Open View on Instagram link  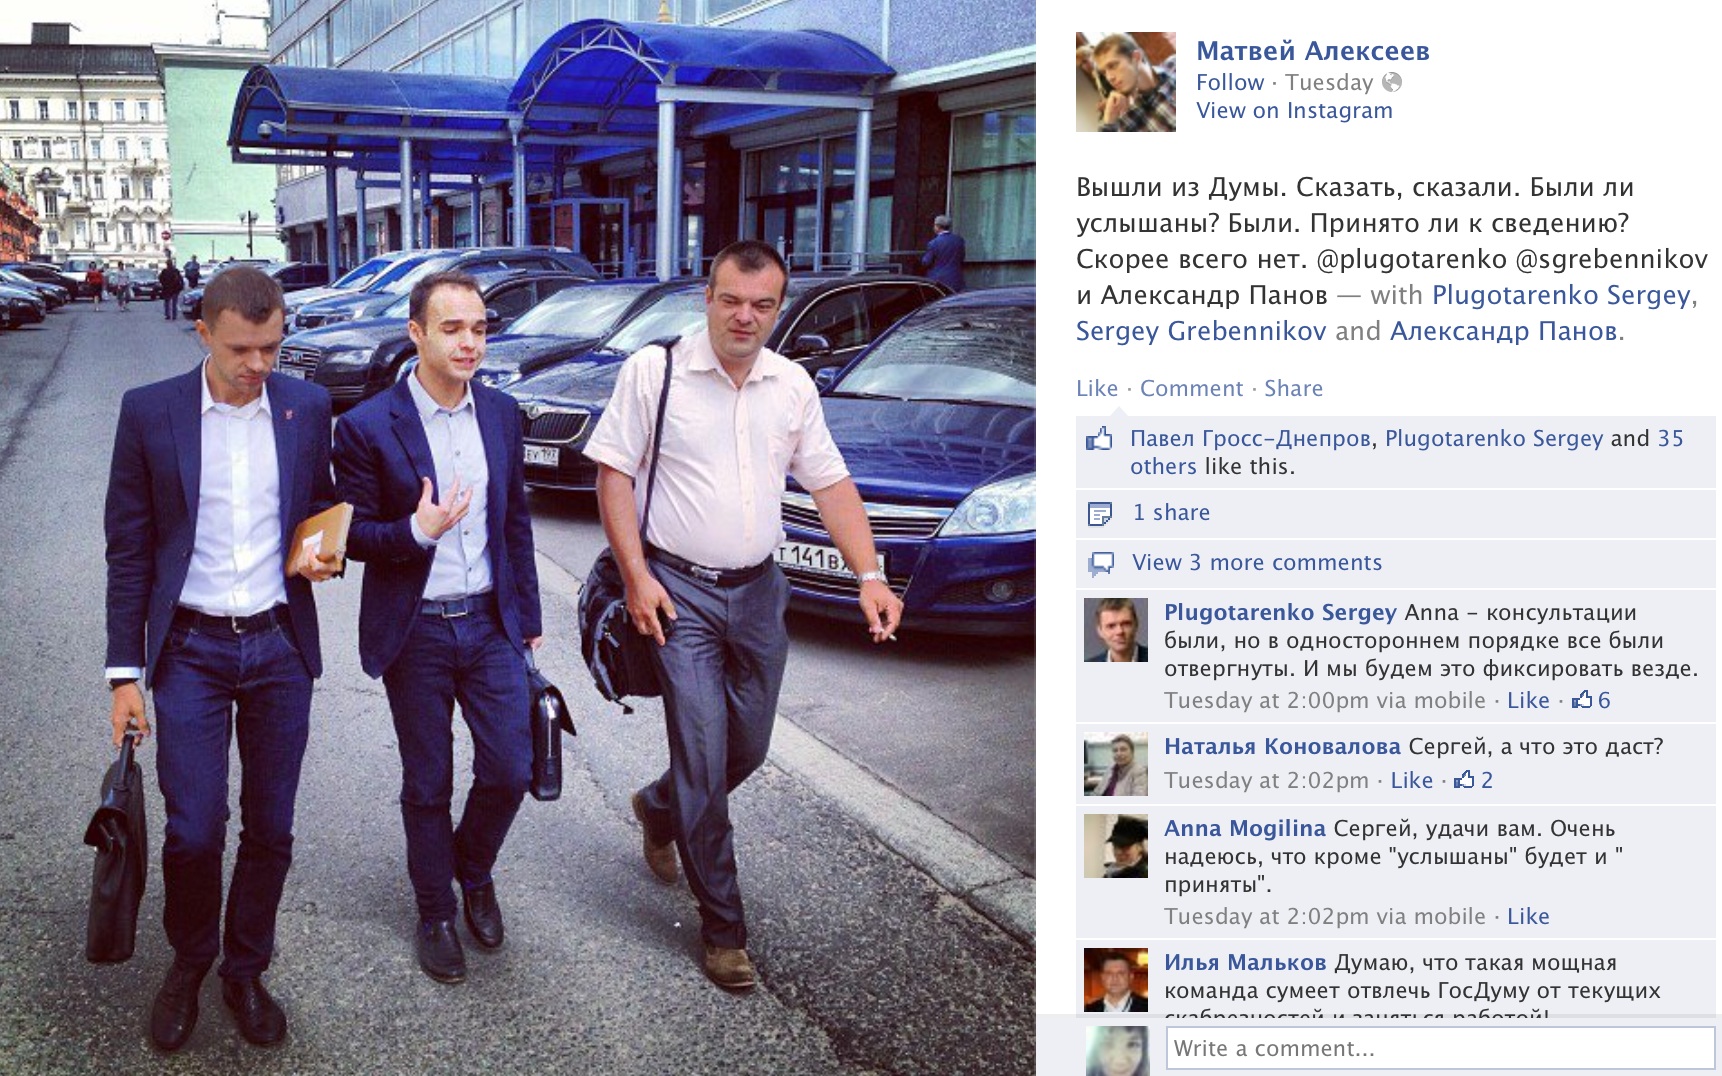click(x=1294, y=110)
